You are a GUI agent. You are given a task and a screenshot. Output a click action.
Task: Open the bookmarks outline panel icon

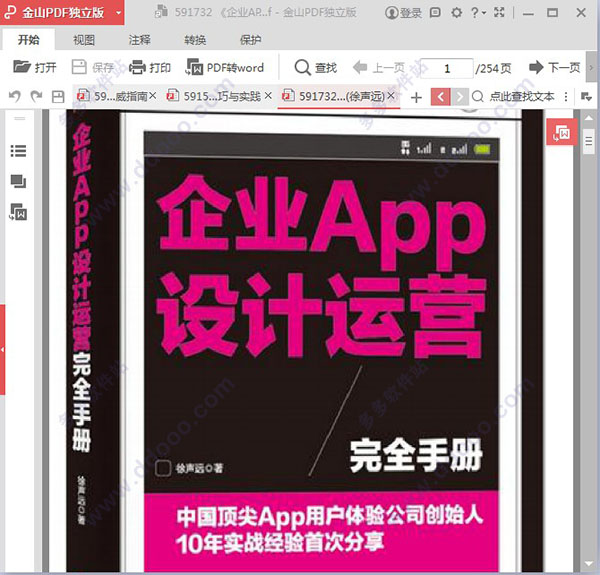click(x=18, y=151)
